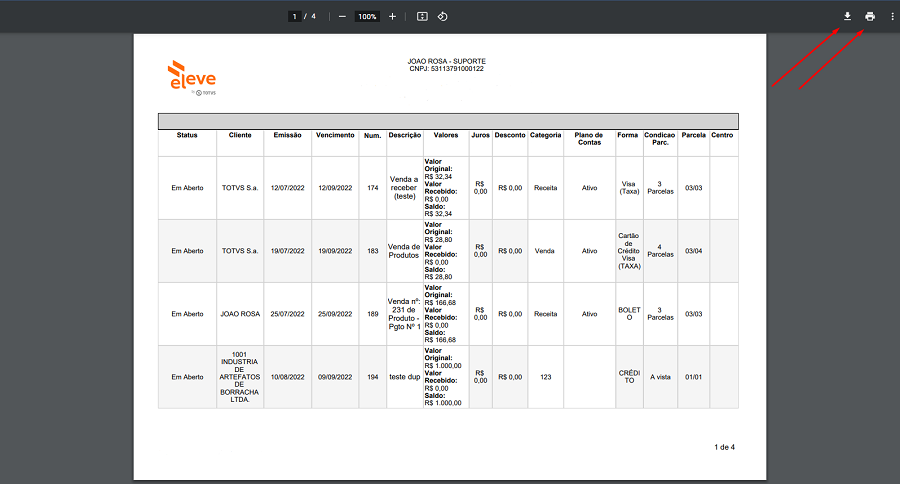This screenshot has width=900, height=484.
Task: Select the BOLETO payment form cell
Action: coord(629,313)
